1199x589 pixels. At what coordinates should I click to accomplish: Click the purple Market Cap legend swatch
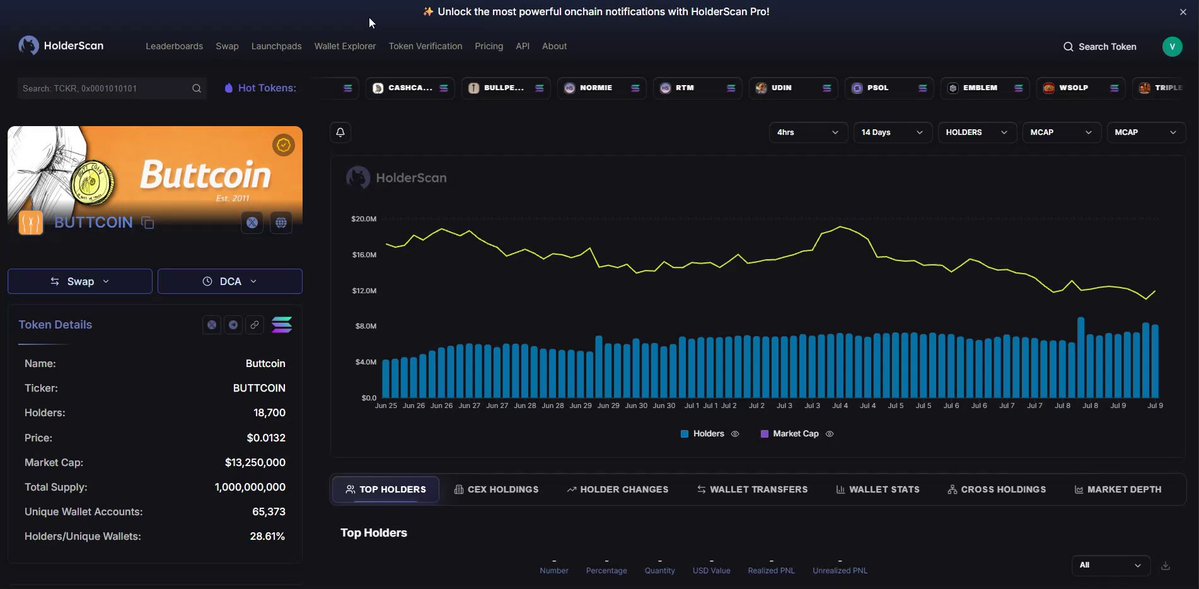click(764, 434)
